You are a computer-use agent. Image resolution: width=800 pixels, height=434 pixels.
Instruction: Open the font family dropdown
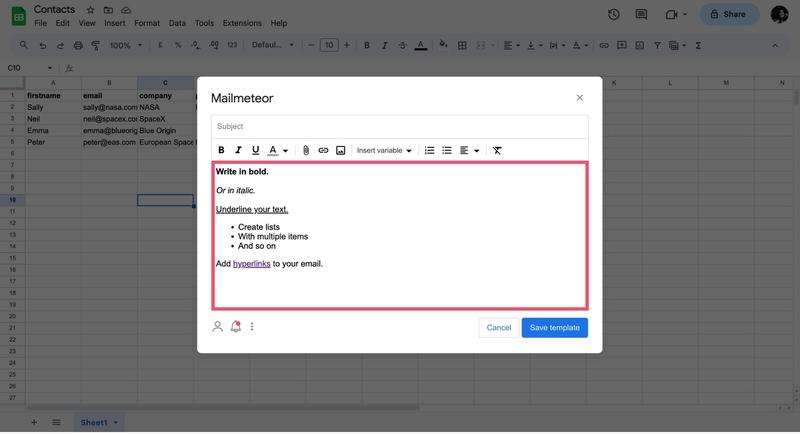pos(273,45)
